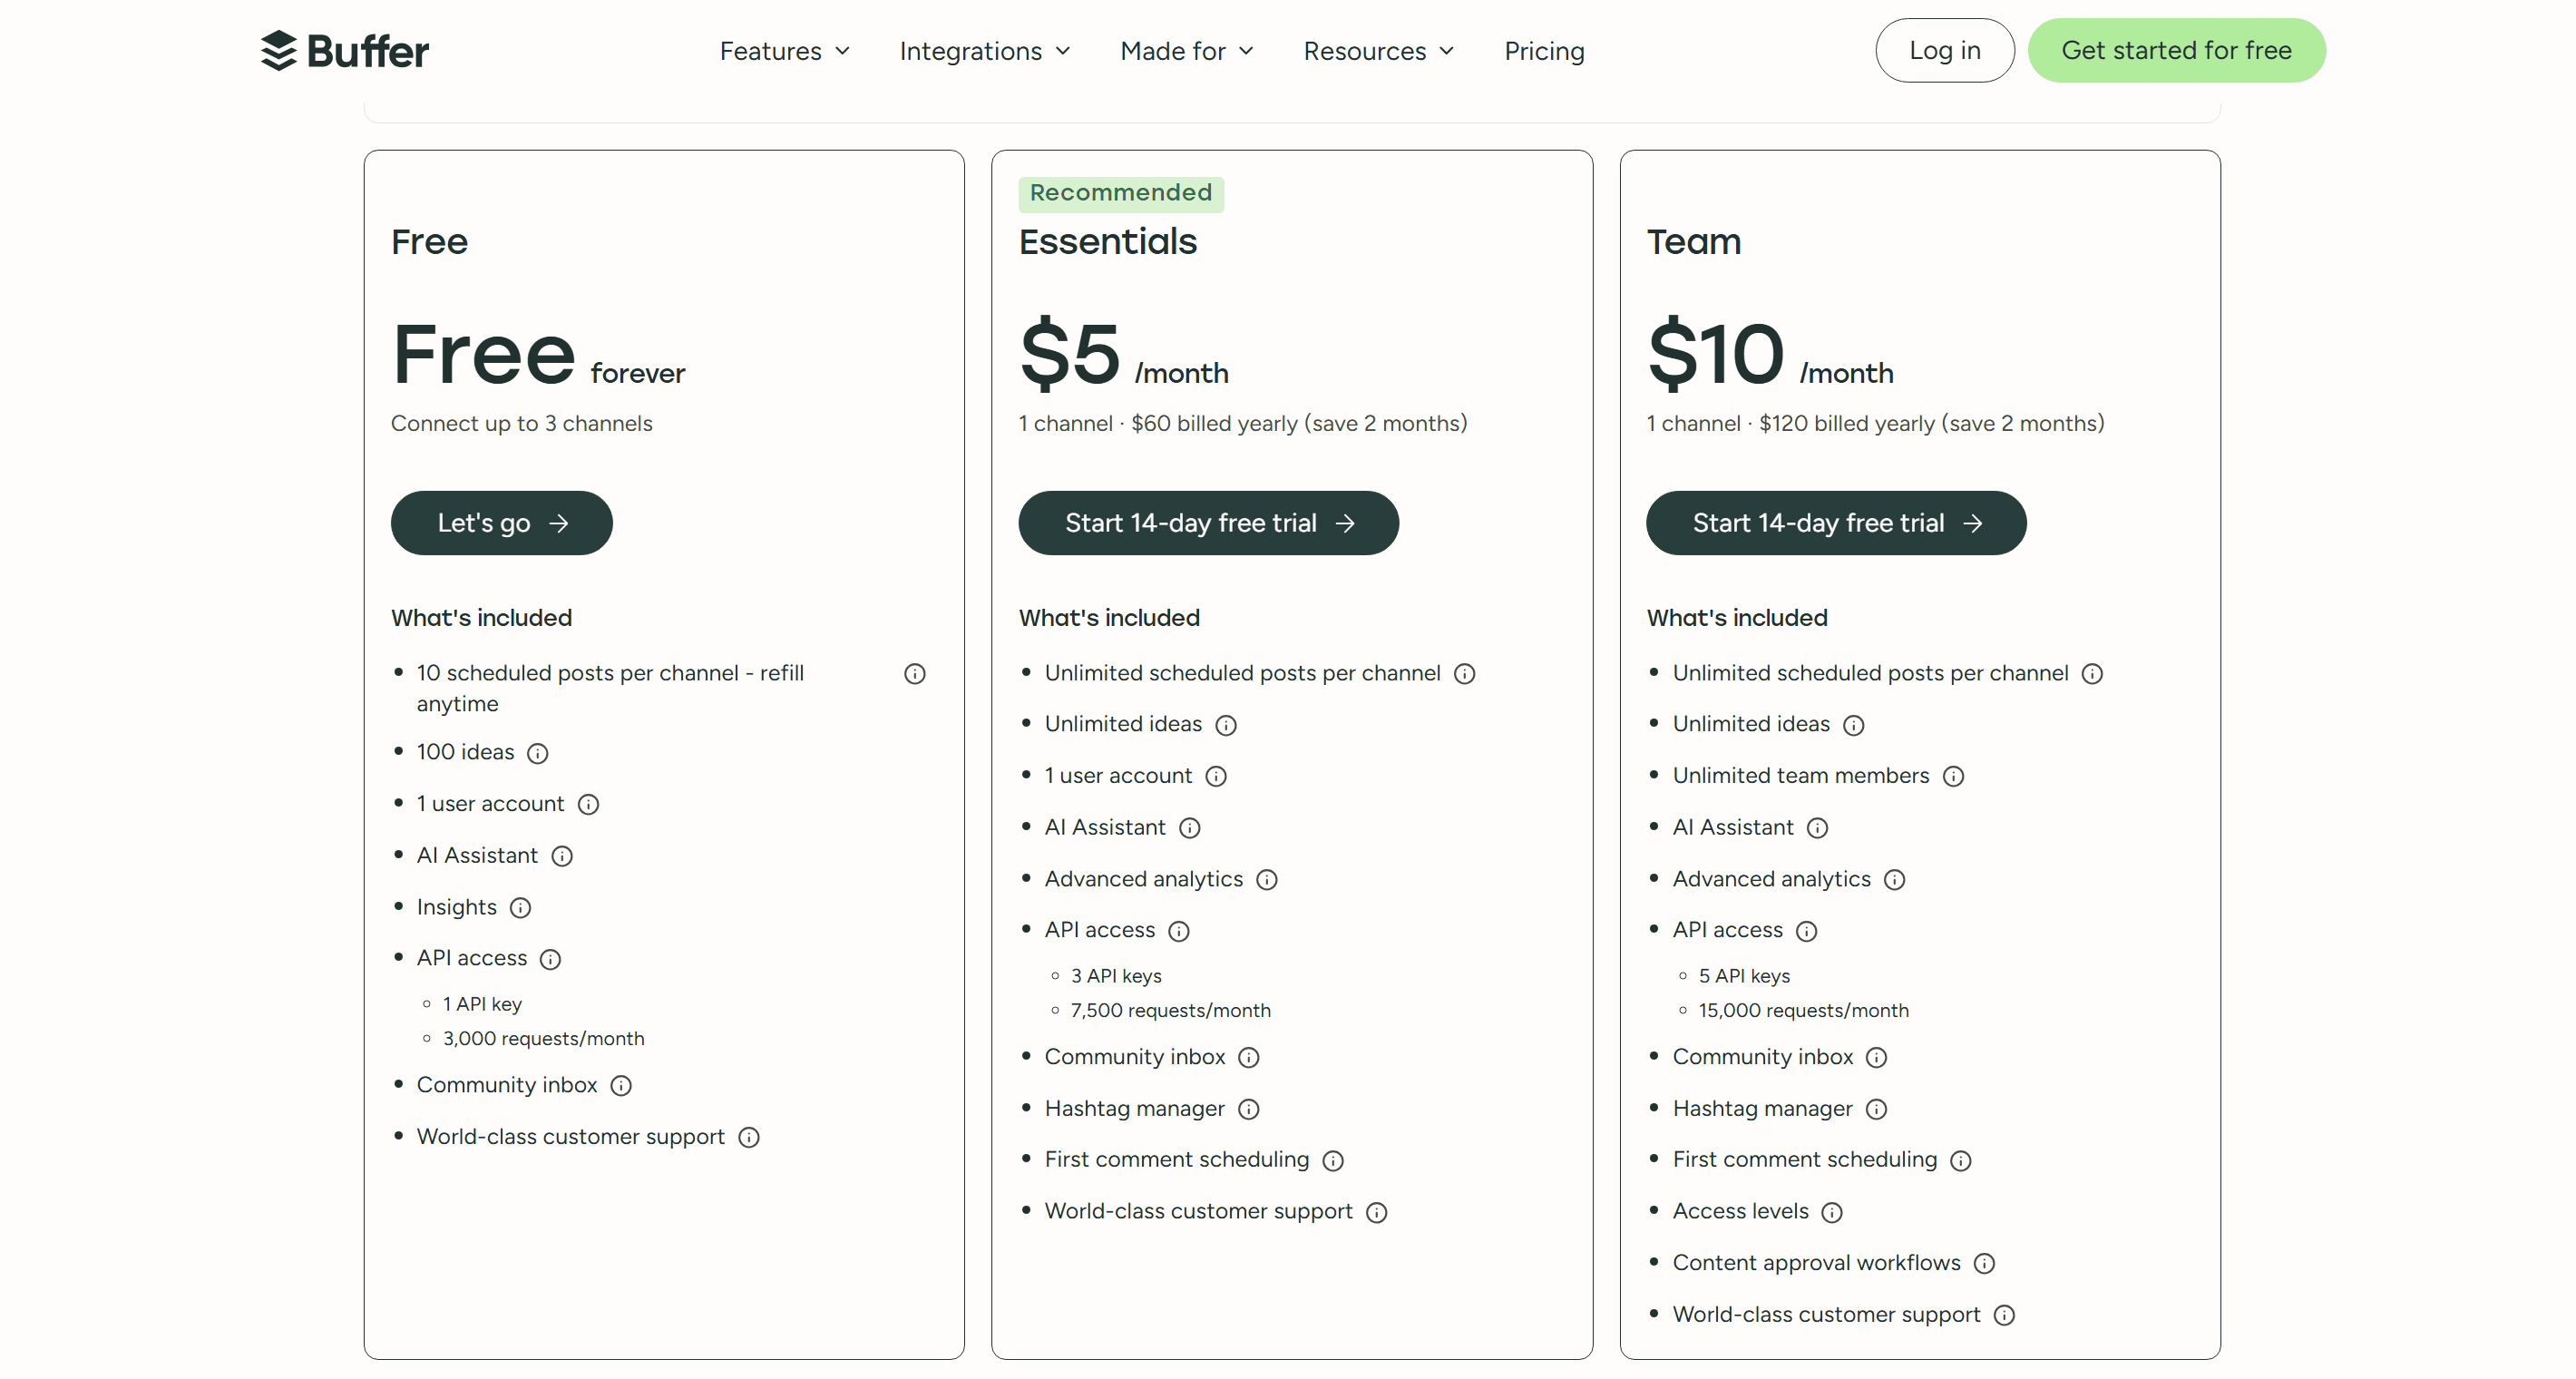The image size is (2576, 1379).
Task: Click the Let's go button
Action: (501, 523)
